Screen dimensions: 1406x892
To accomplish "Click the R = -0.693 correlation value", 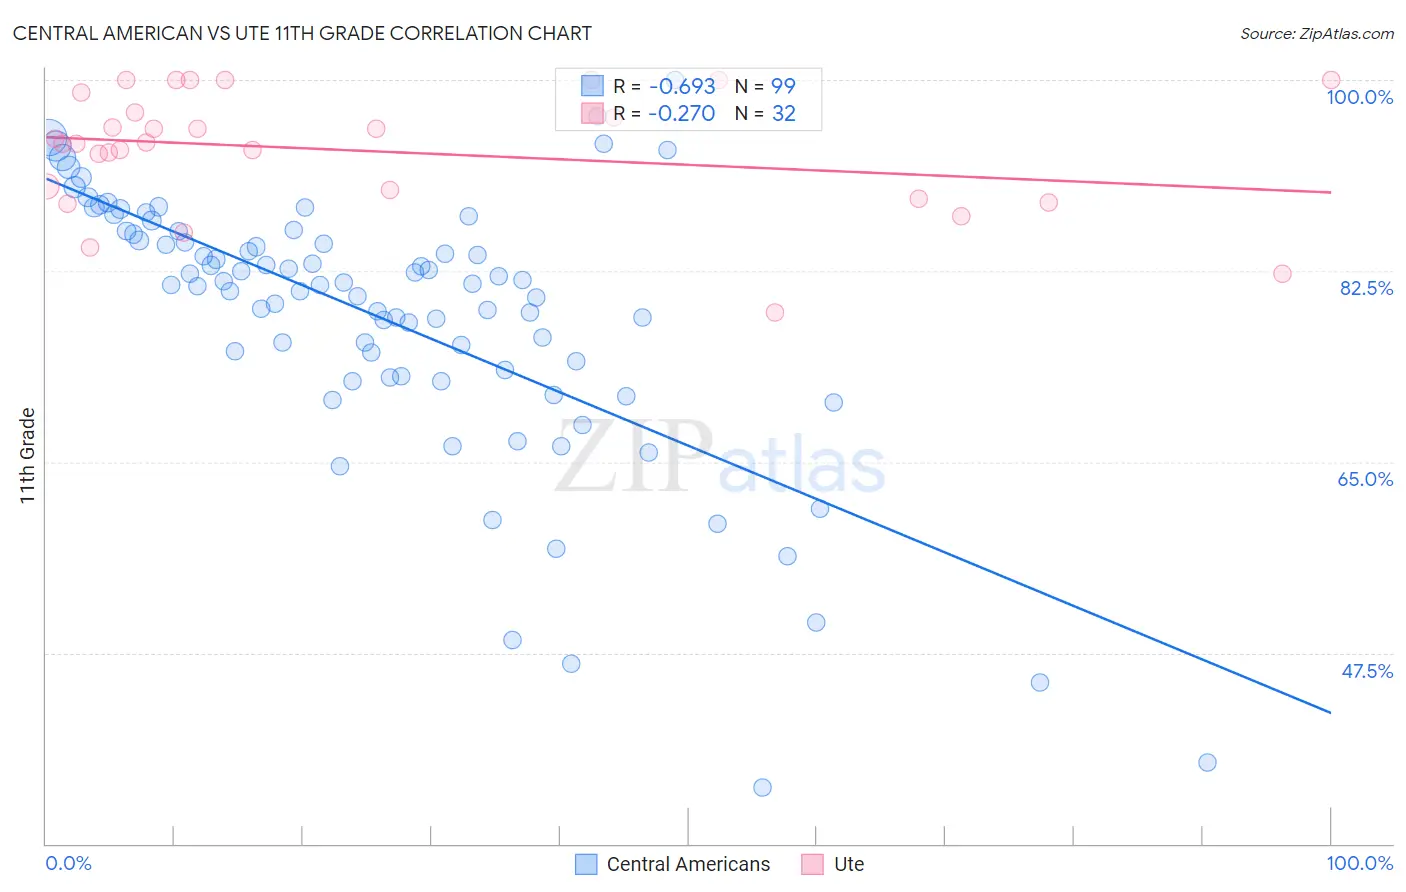I will click(665, 86).
